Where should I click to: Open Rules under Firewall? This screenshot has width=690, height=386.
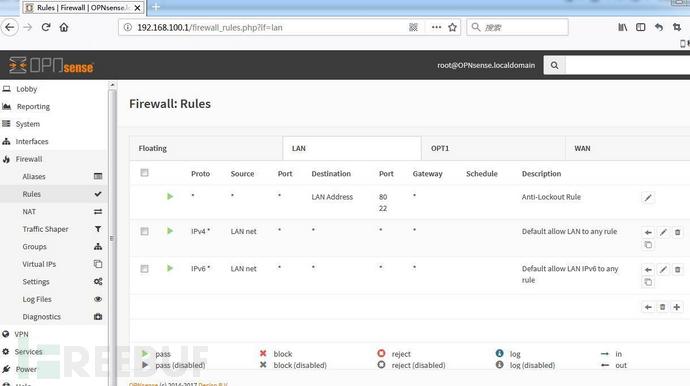[54, 194]
